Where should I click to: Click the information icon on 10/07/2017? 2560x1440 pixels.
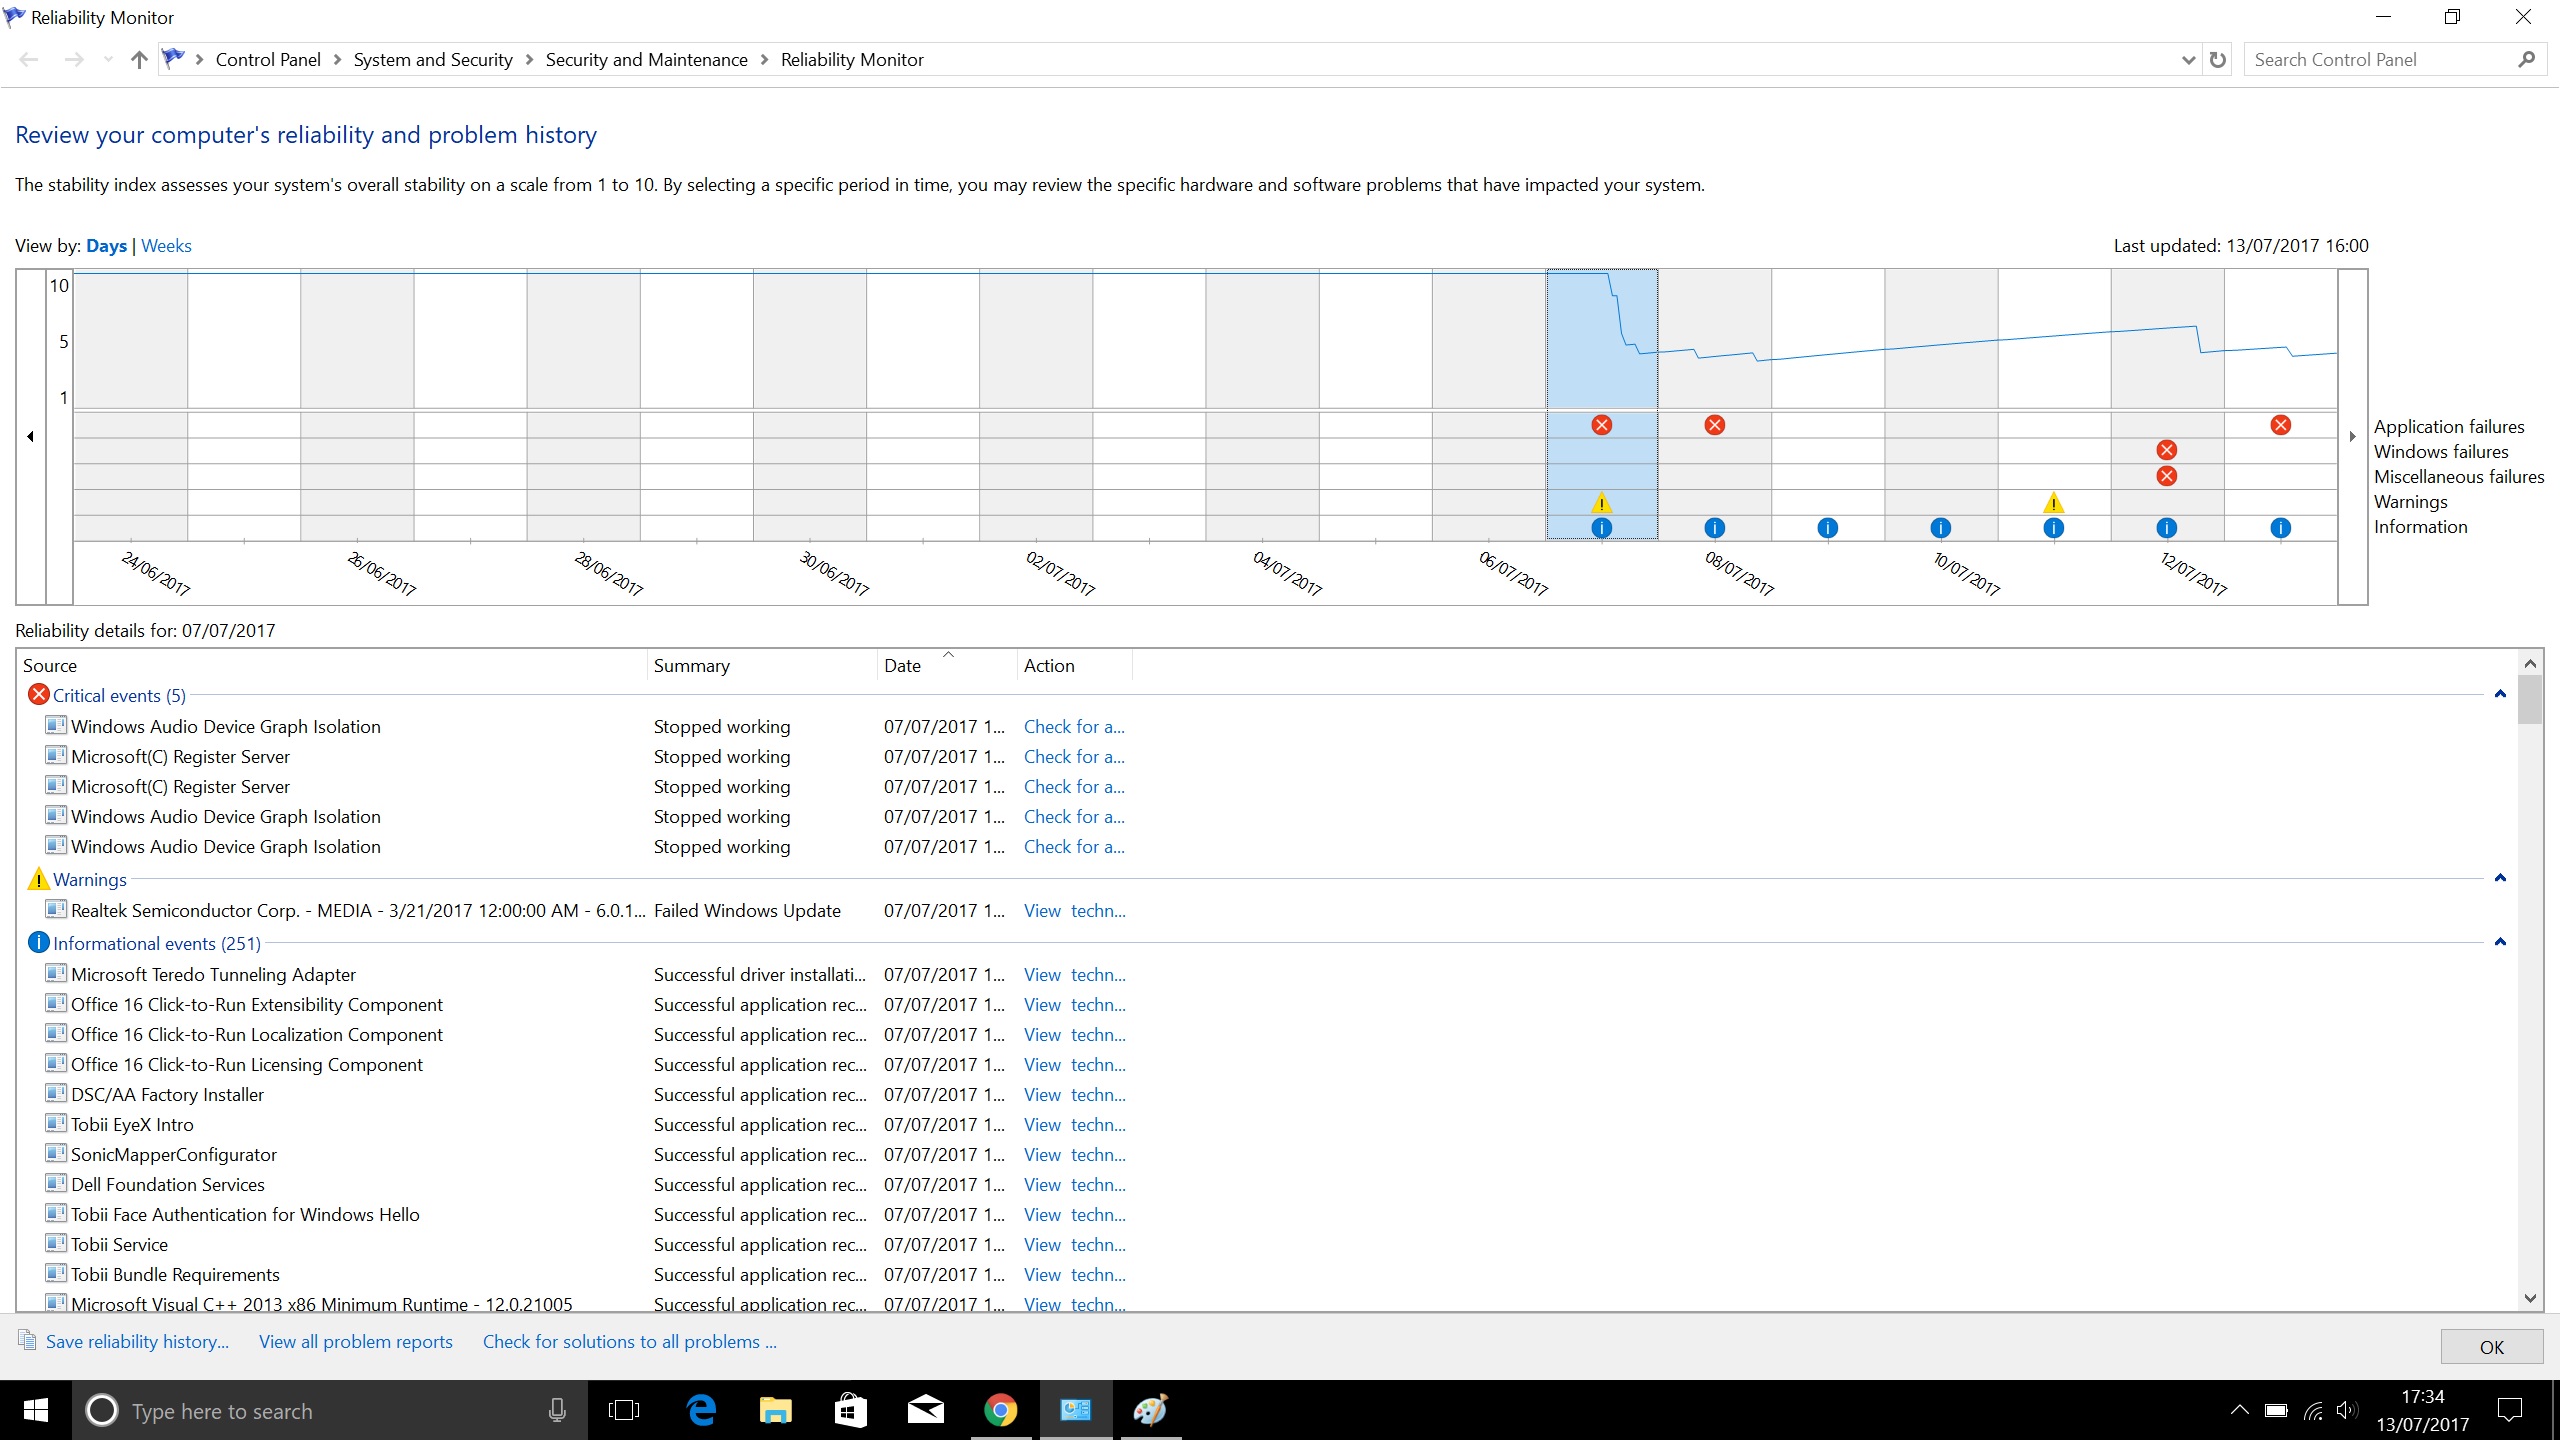click(x=1940, y=528)
